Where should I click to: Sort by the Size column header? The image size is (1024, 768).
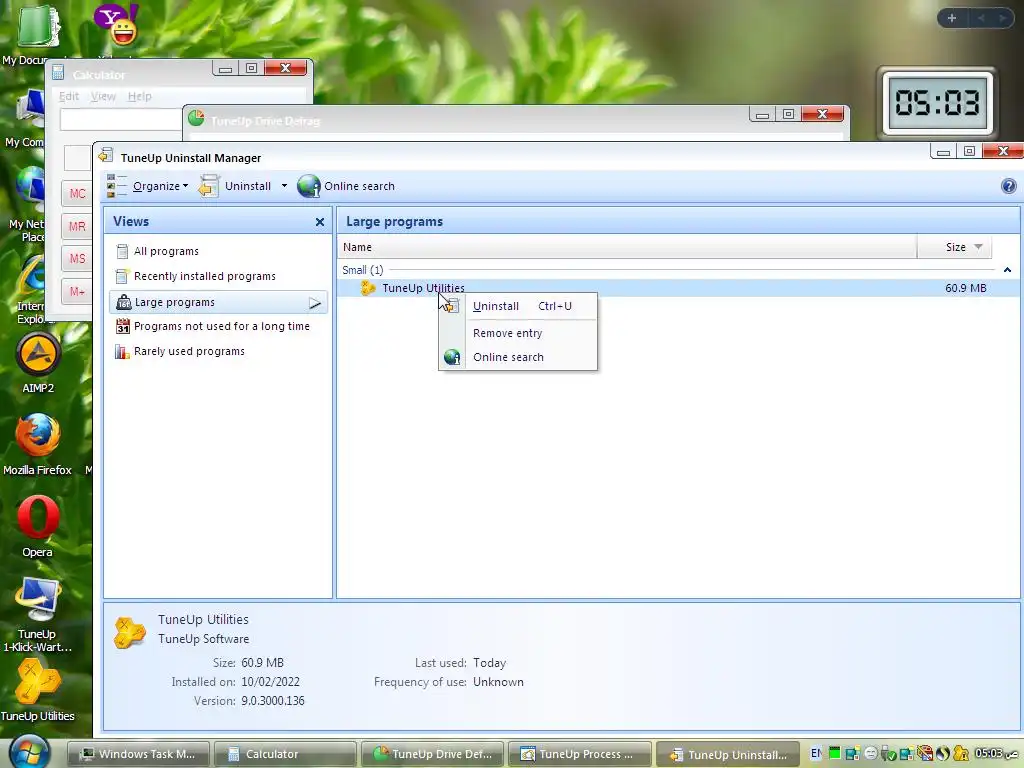[x=955, y=248]
